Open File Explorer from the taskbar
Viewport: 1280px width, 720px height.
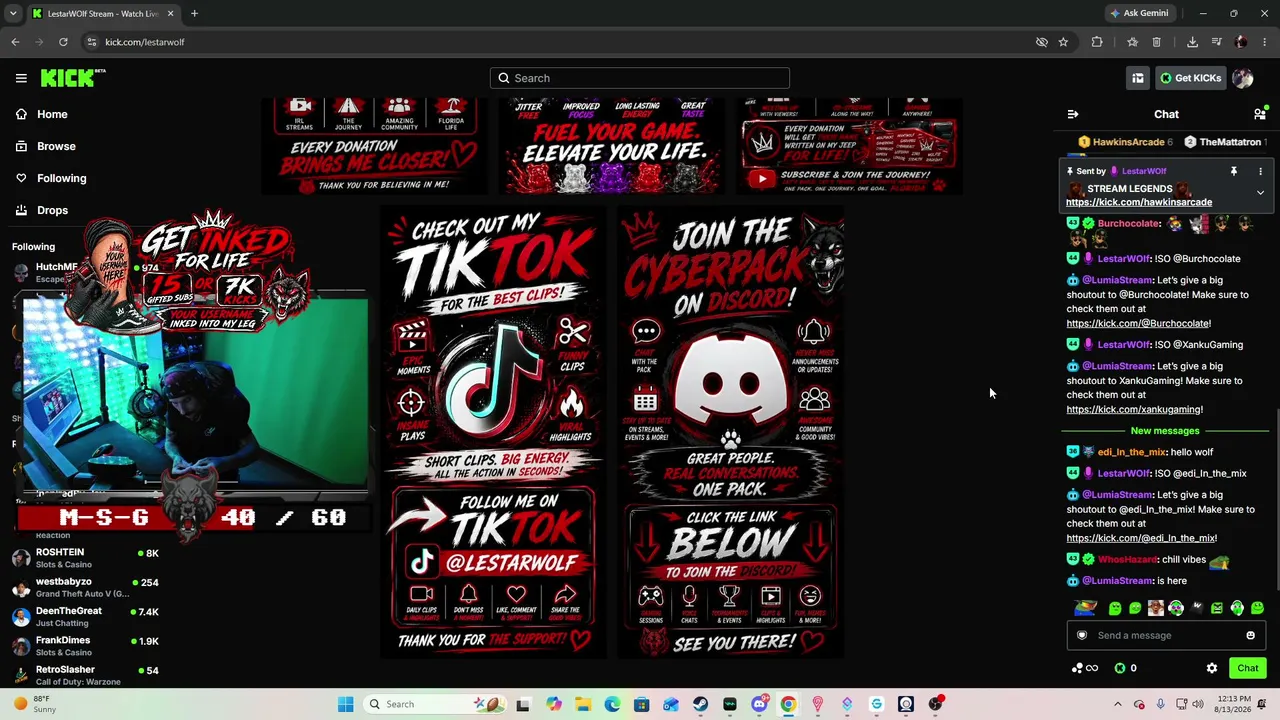[x=583, y=704]
